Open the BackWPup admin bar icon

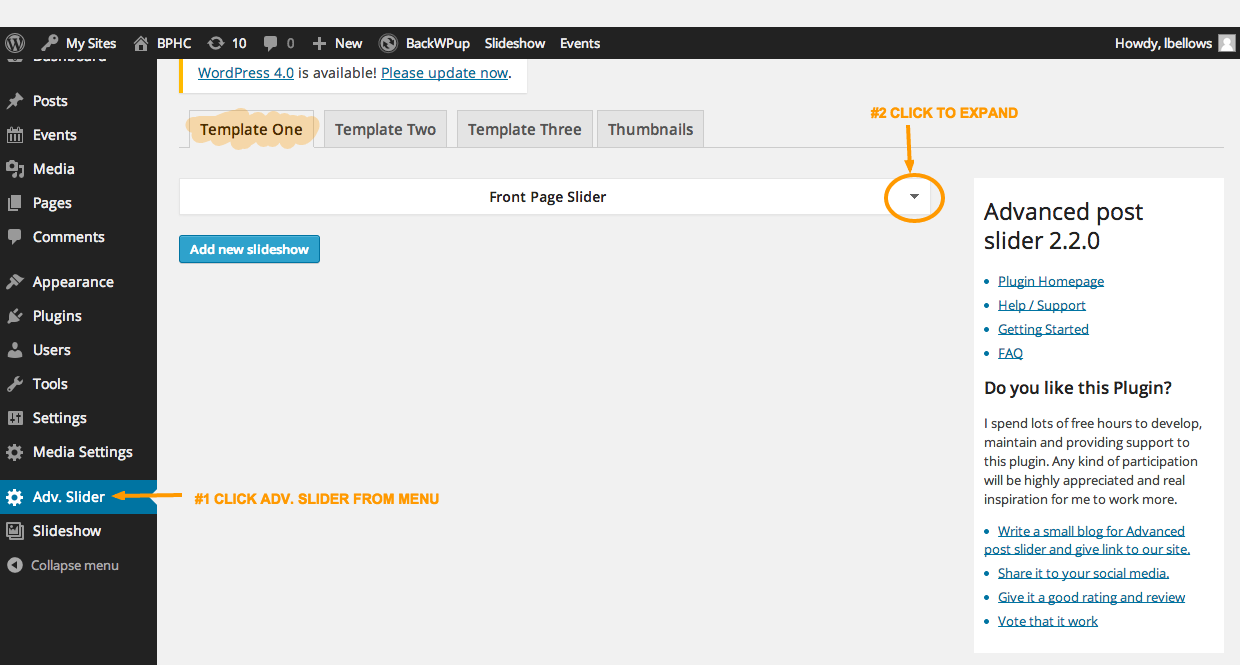tap(388, 43)
